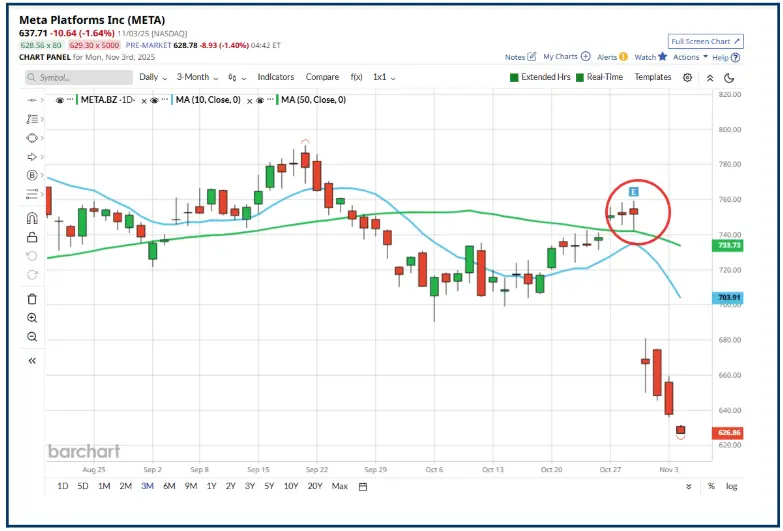The width and height of the screenshot is (783, 531).
Task: Zoom out using the magnifier minus icon
Action: point(31,337)
